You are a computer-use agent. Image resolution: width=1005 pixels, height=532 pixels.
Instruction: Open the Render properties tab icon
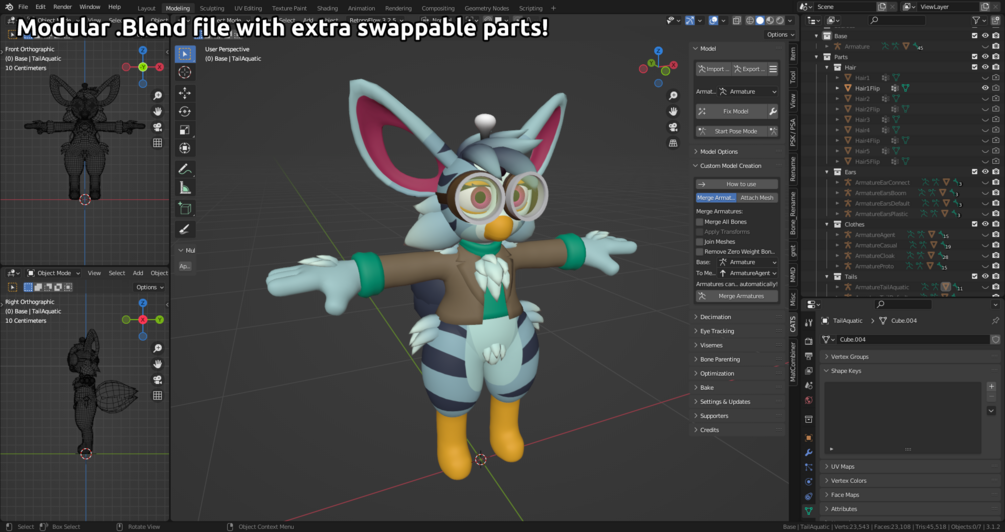coord(809,341)
